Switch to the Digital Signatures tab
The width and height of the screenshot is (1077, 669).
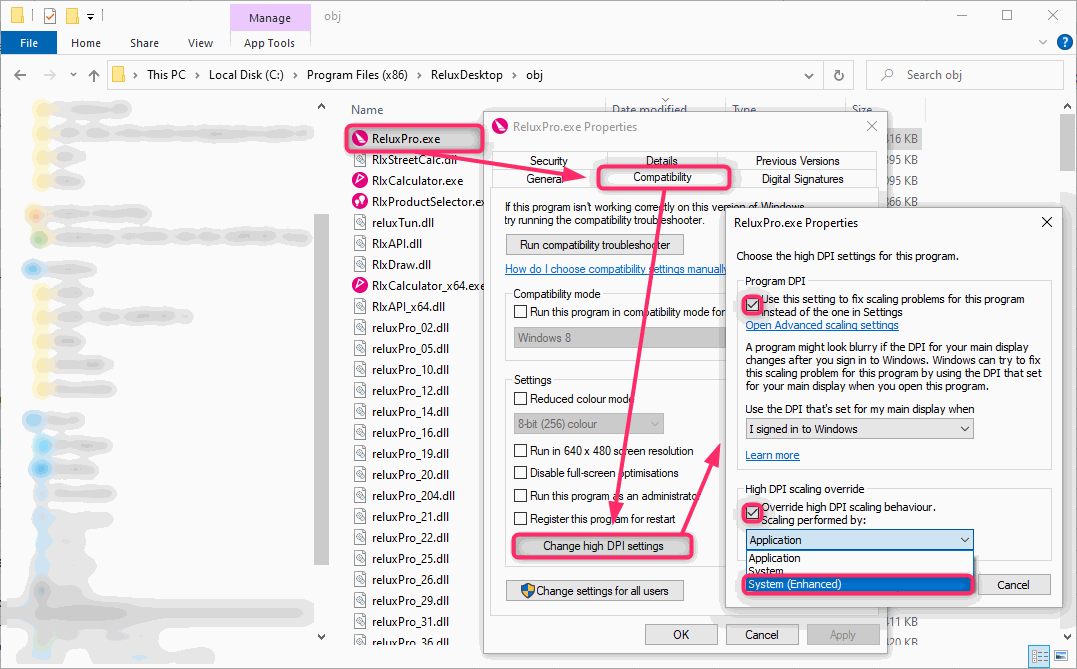[x=805, y=178]
